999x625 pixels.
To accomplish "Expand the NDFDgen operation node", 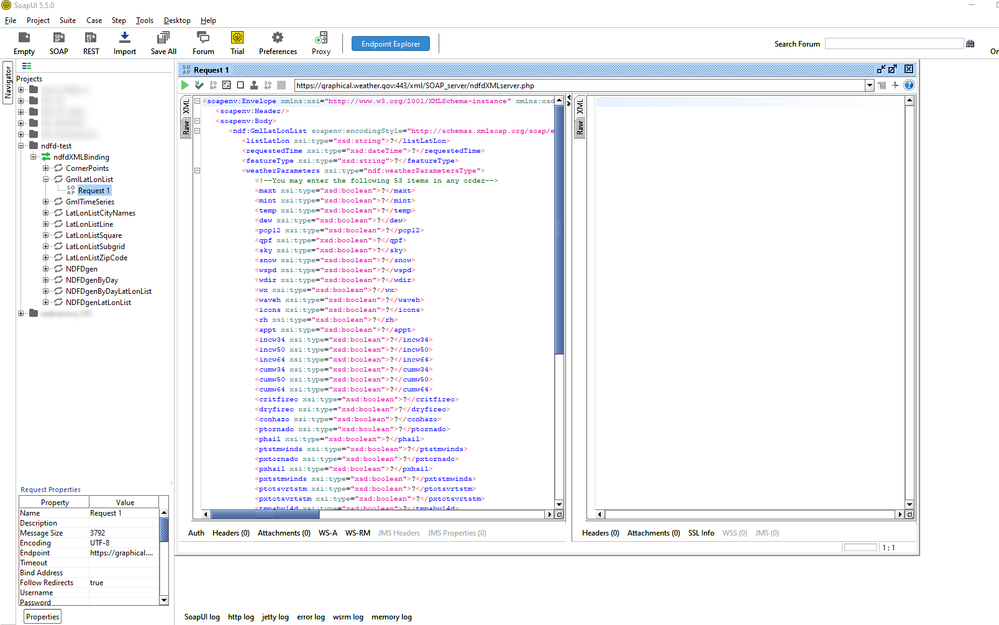I will (46, 269).
